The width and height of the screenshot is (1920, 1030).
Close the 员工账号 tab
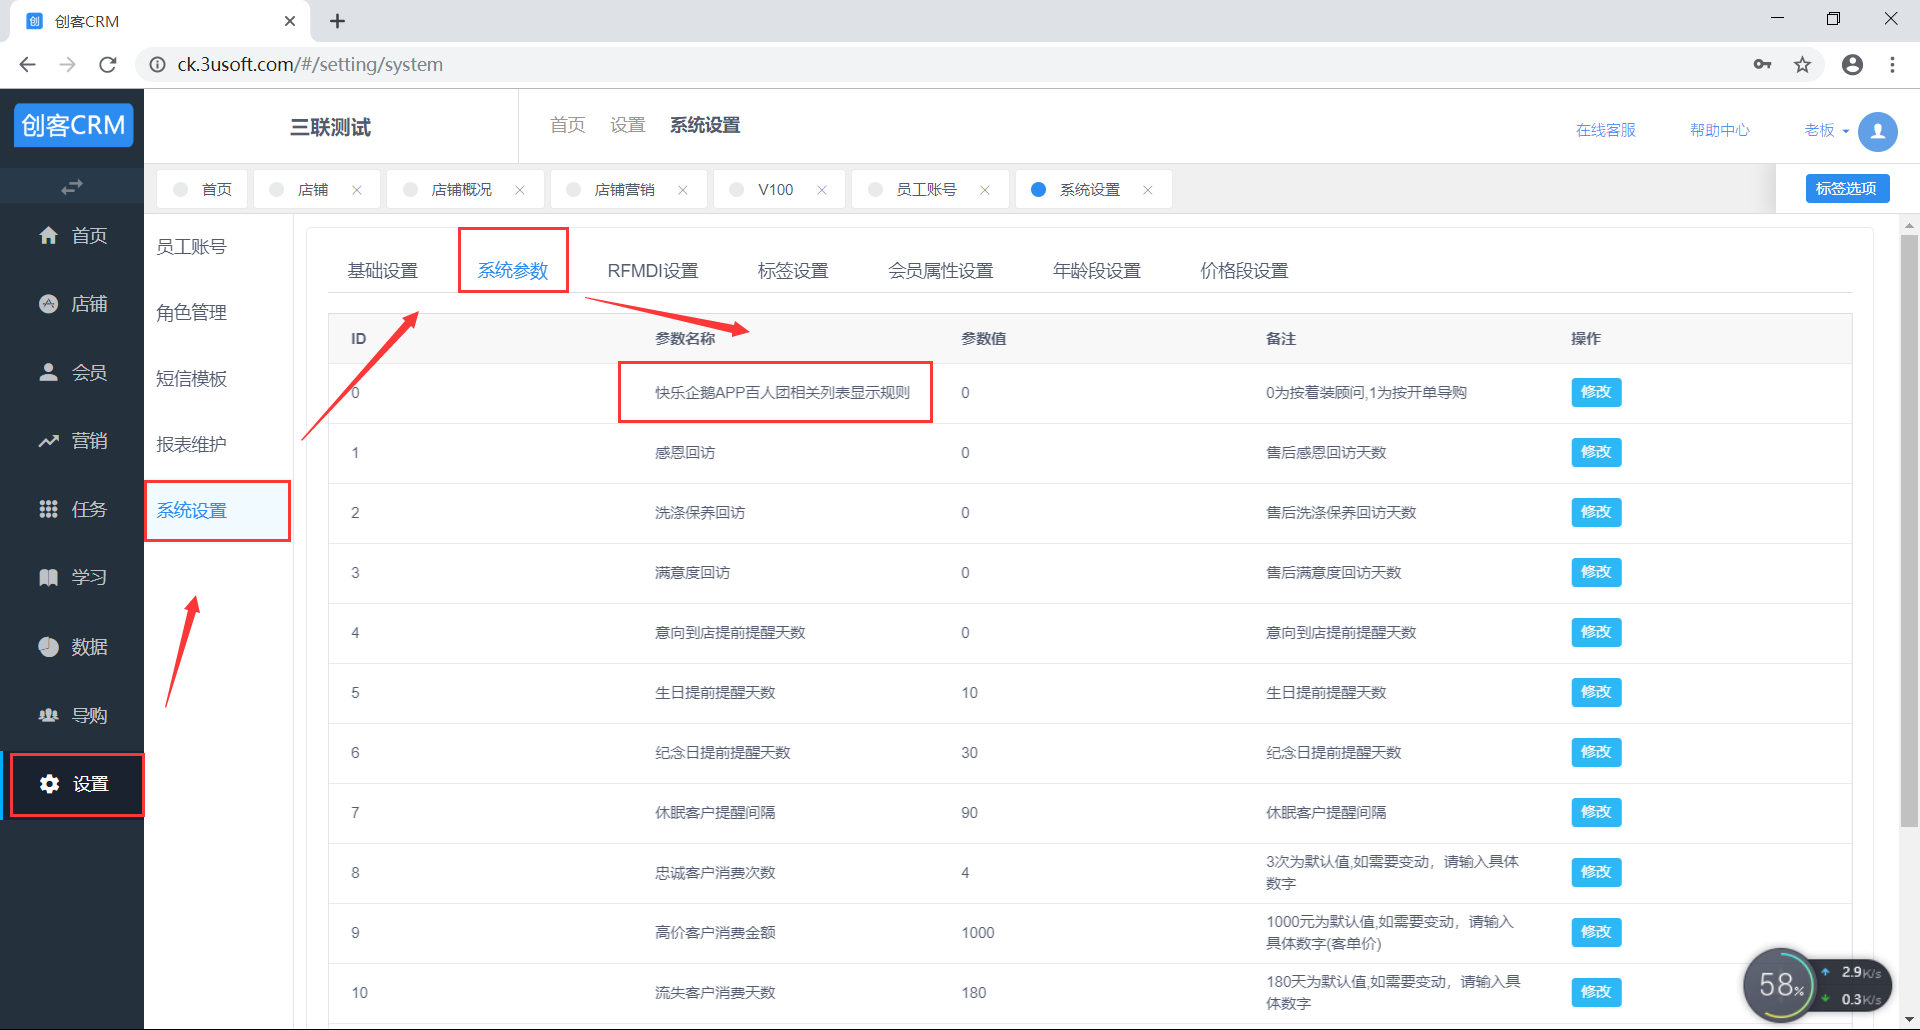click(x=985, y=190)
